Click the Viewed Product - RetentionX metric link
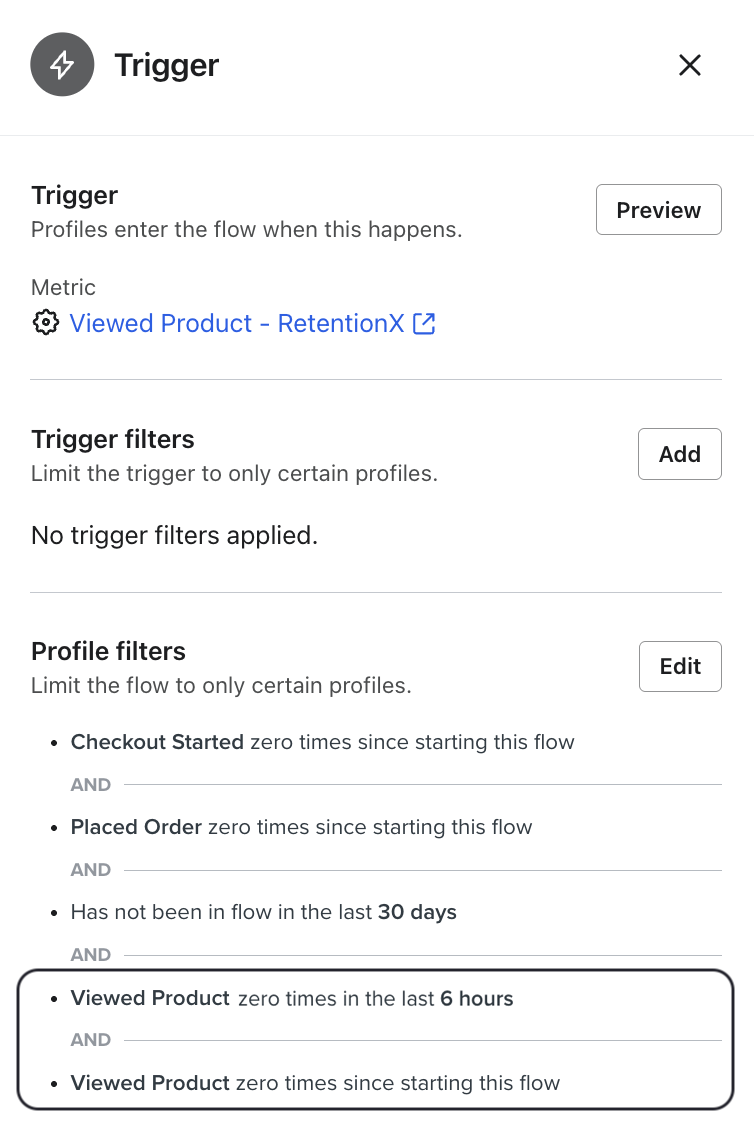The image size is (754, 1134). coord(235,323)
